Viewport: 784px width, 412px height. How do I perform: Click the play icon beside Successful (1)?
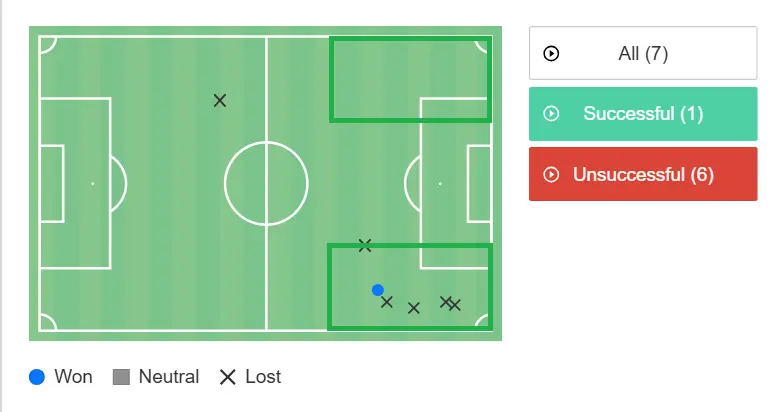coord(551,114)
